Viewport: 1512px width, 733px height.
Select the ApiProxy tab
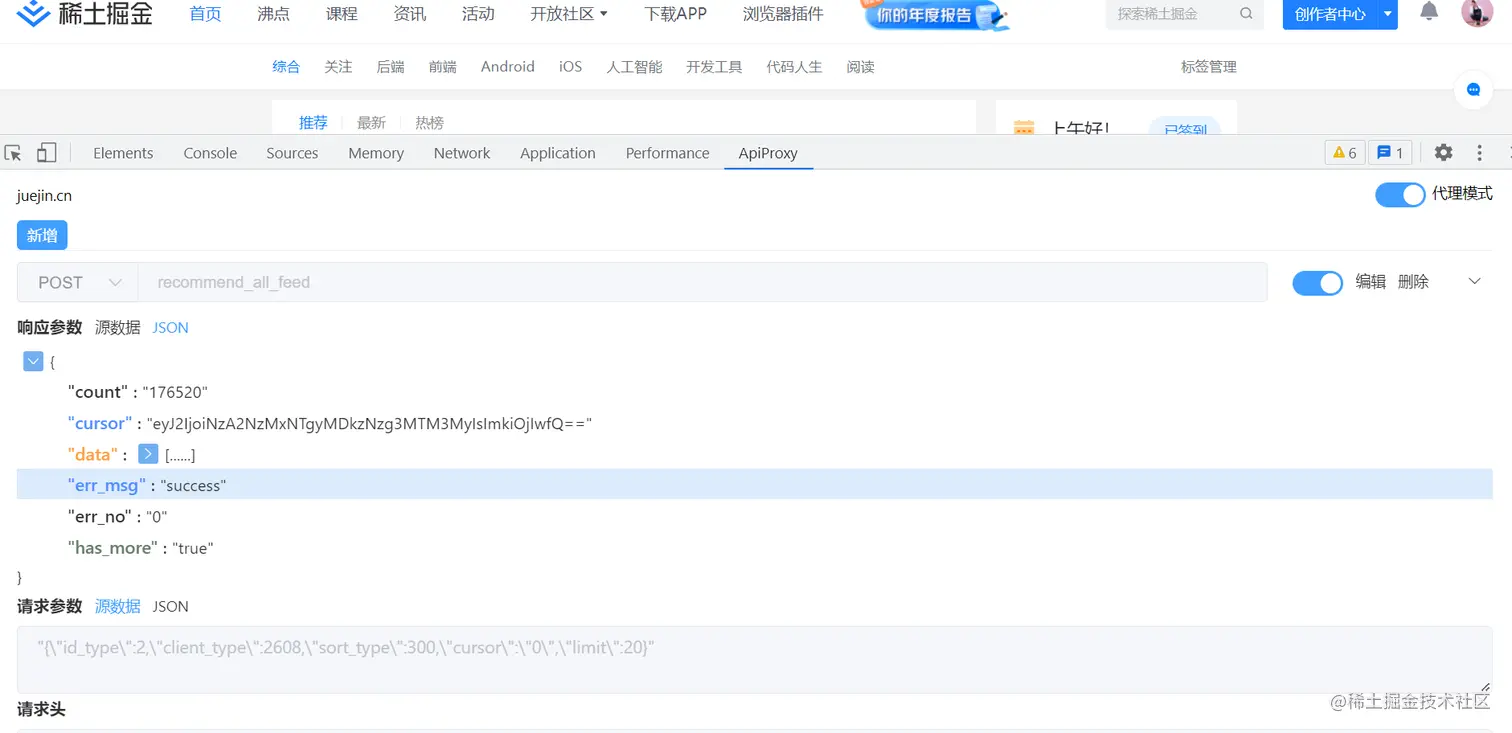pyautogui.click(x=768, y=153)
